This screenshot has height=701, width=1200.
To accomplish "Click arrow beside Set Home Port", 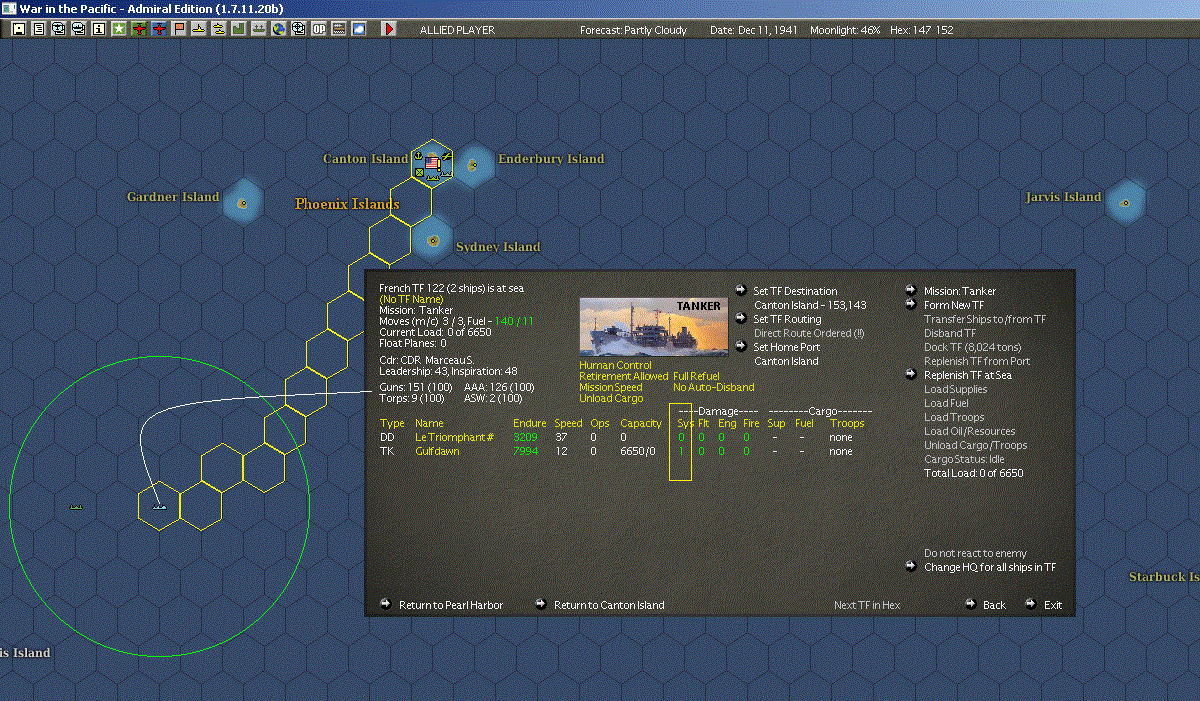I will pyautogui.click(x=741, y=346).
